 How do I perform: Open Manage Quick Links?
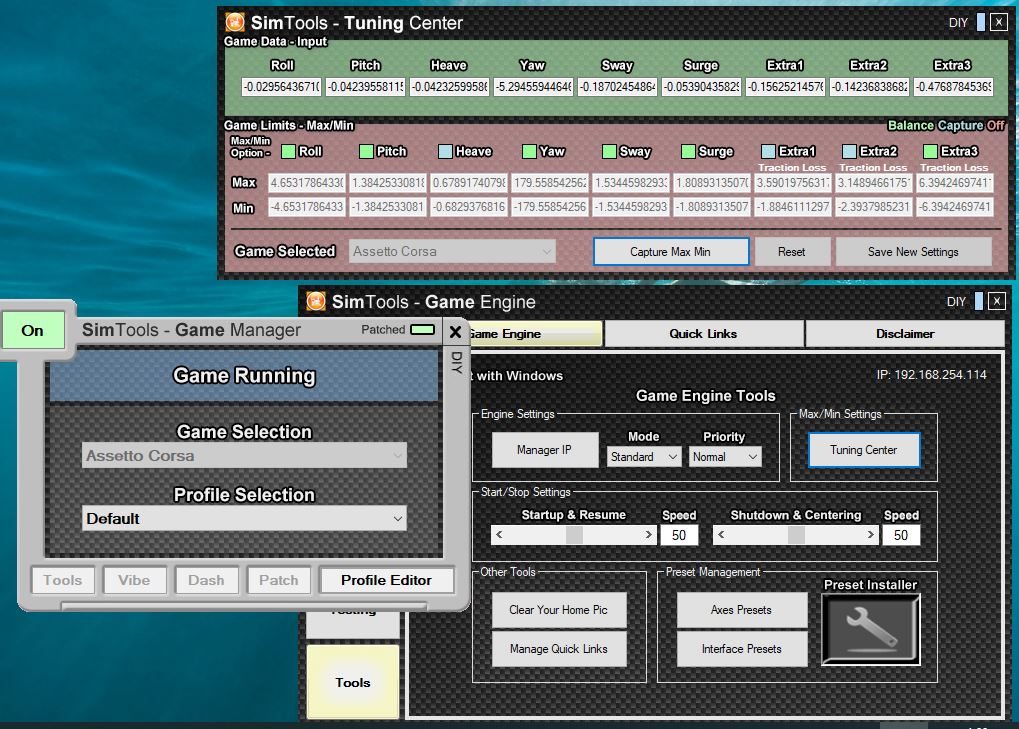coord(559,648)
